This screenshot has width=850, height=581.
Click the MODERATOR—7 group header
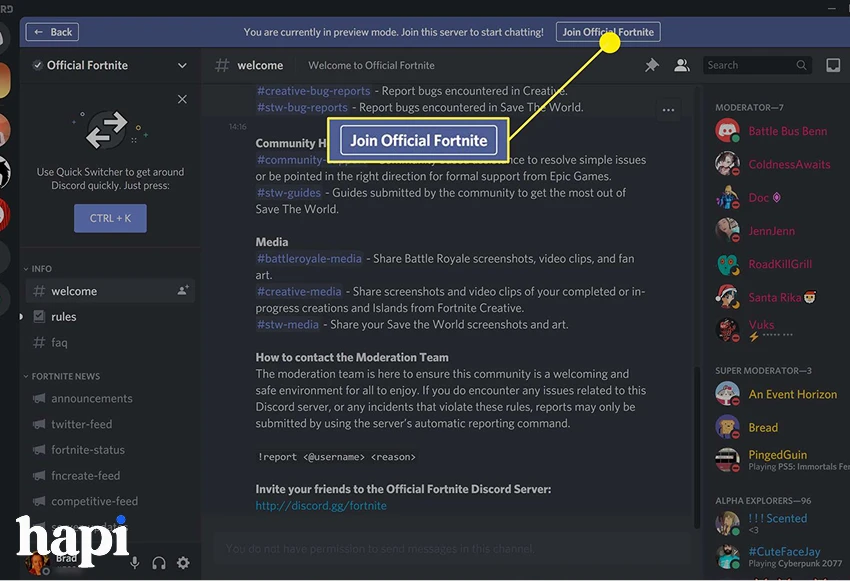tap(749, 107)
